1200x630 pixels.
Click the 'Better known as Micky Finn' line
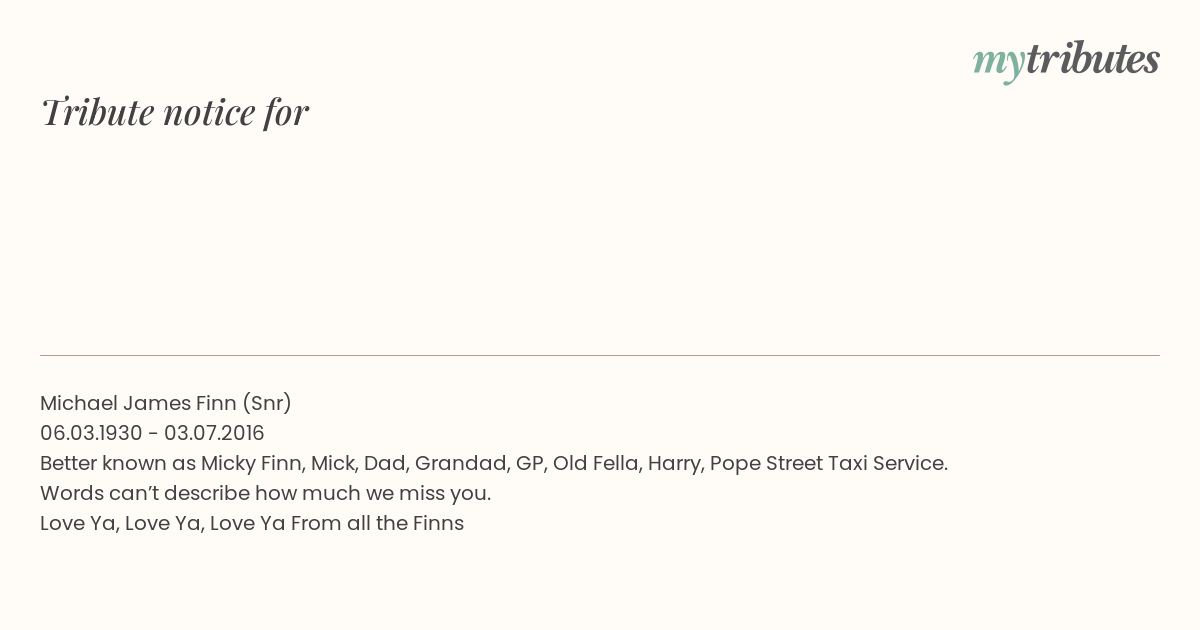point(494,463)
